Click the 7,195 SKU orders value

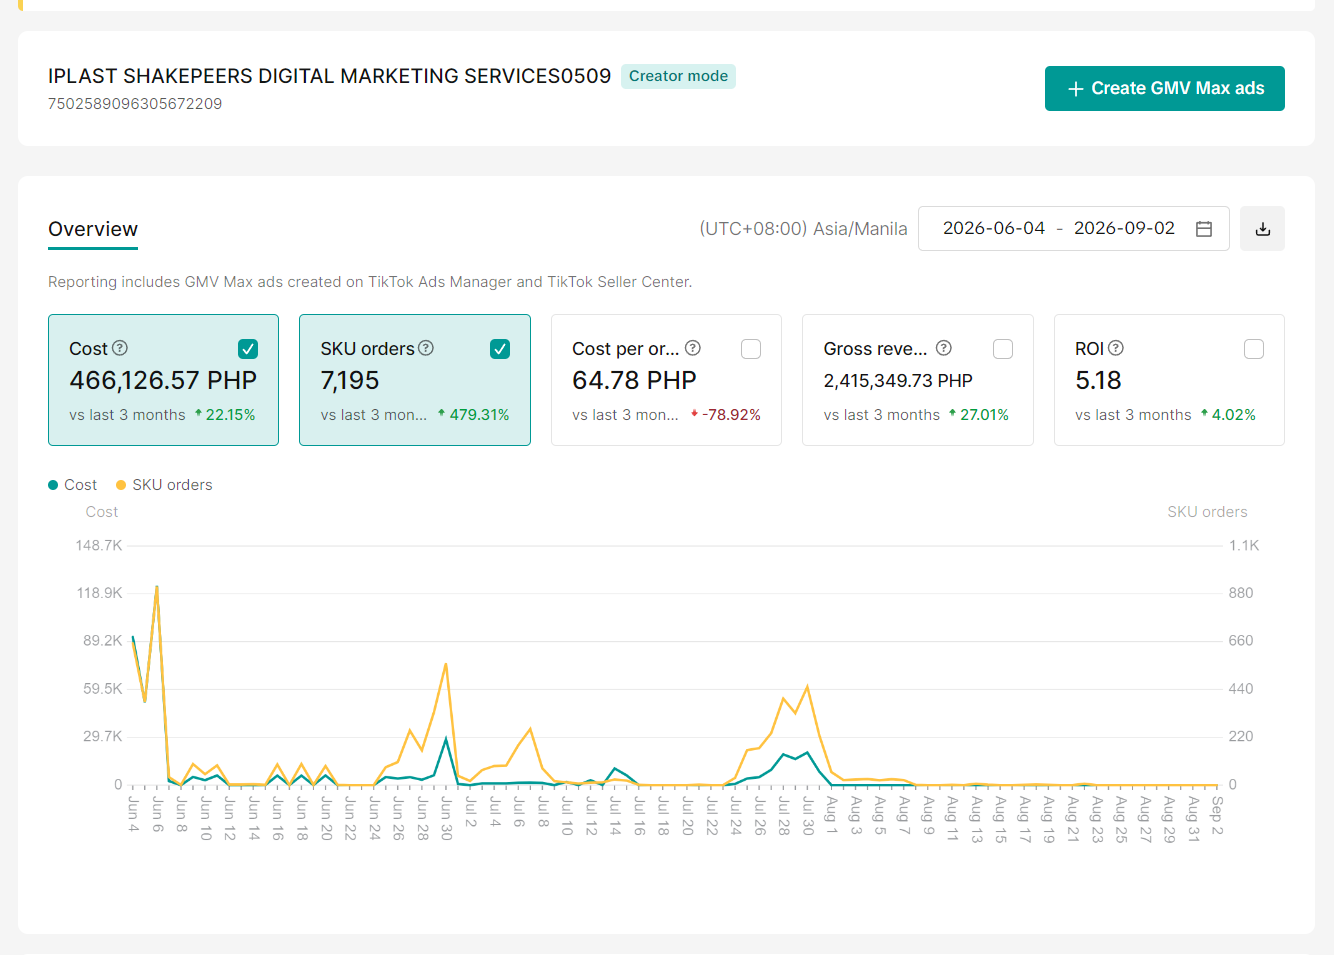350,381
